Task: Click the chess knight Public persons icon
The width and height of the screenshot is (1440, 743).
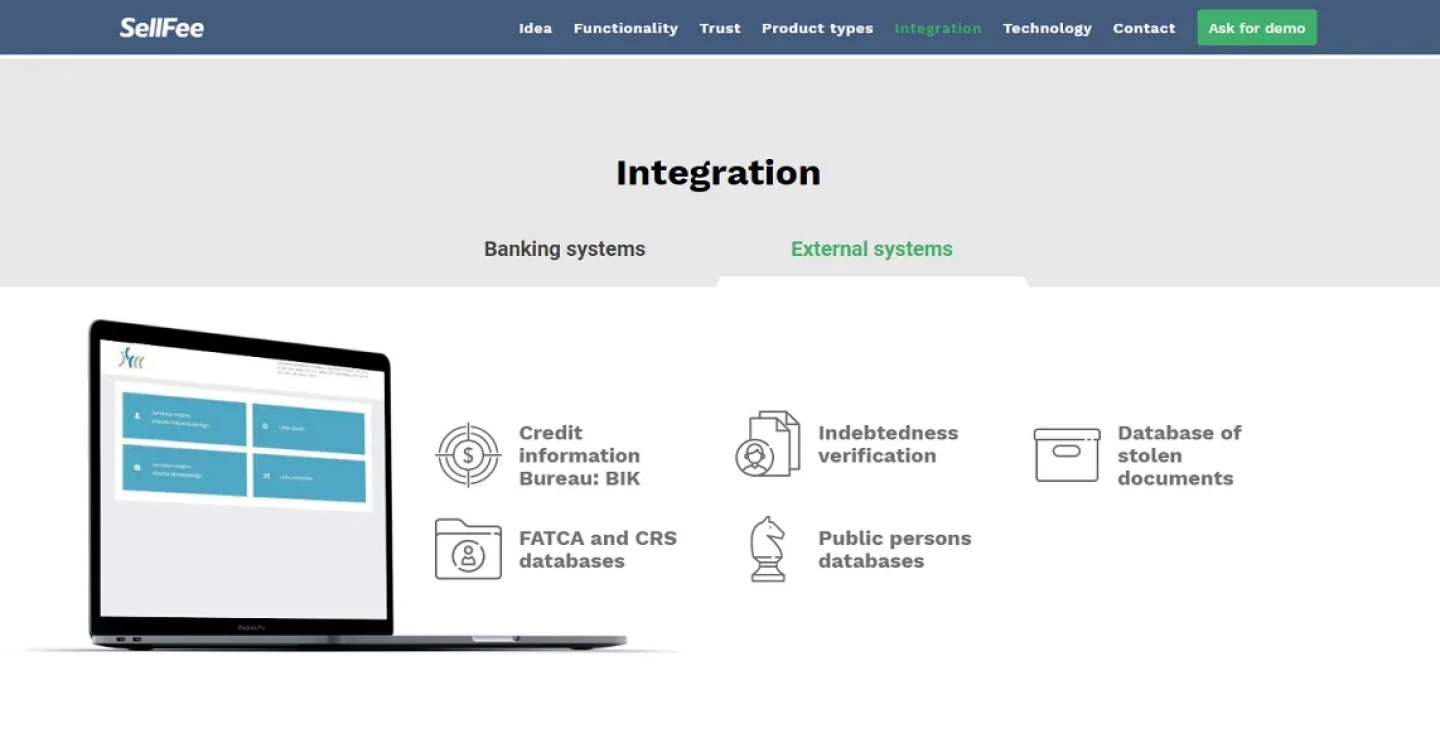Action: tap(768, 549)
